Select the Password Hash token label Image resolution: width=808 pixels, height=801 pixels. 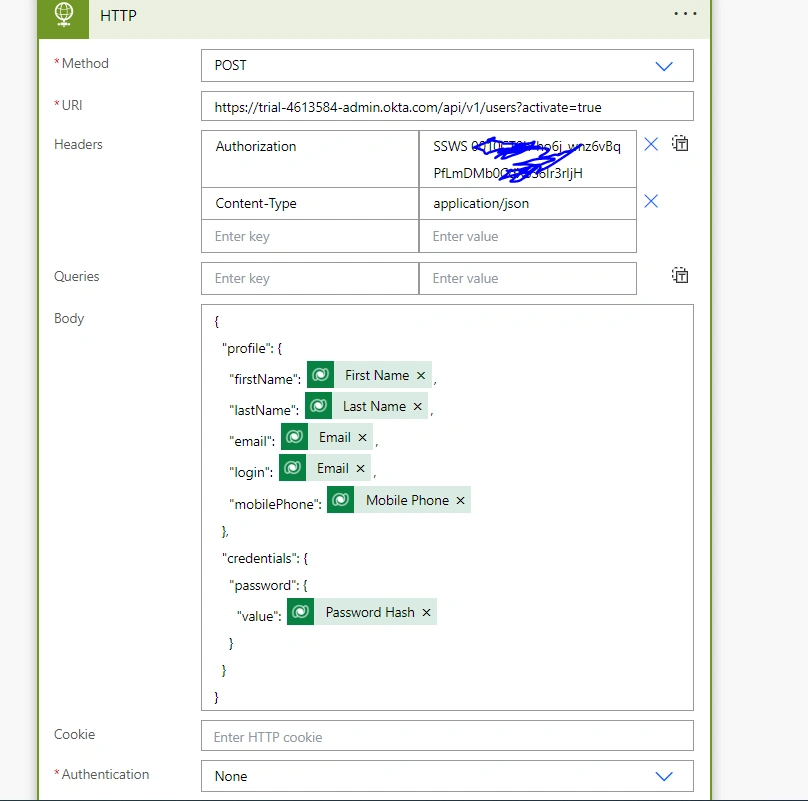pos(370,612)
